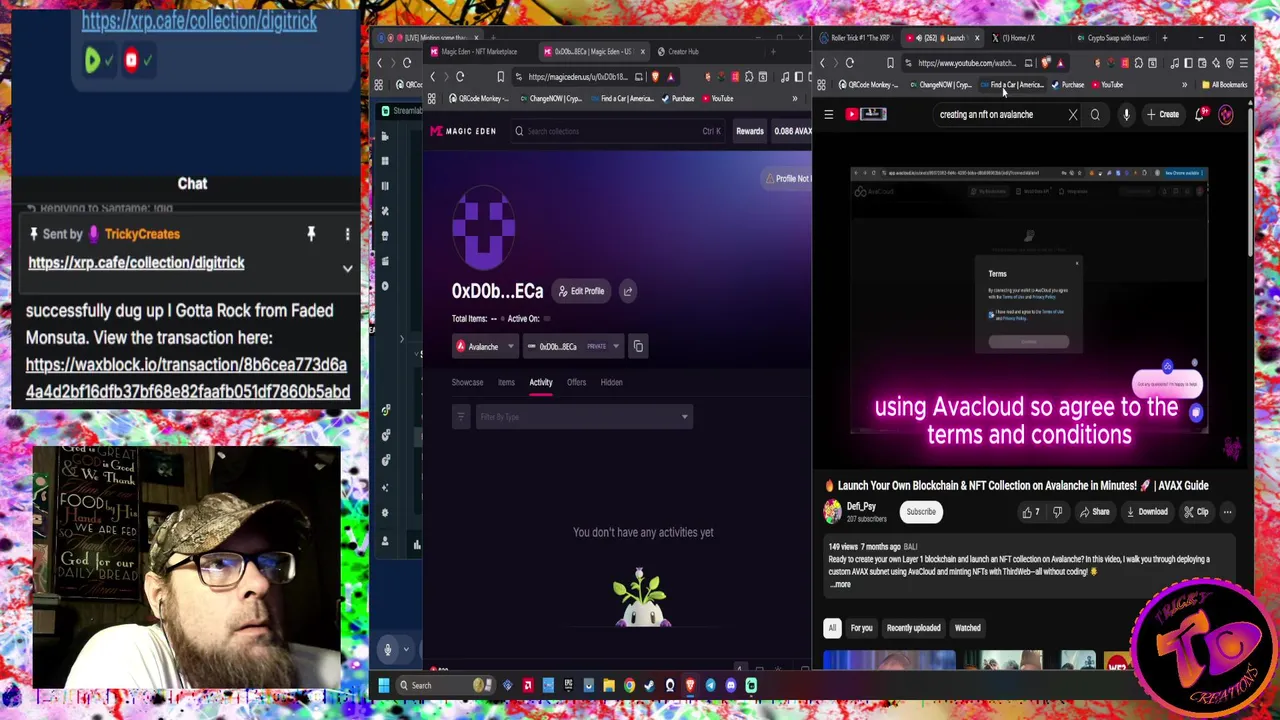Click Clip button under video
Screen dimensions: 1280x720
click(x=1195, y=512)
